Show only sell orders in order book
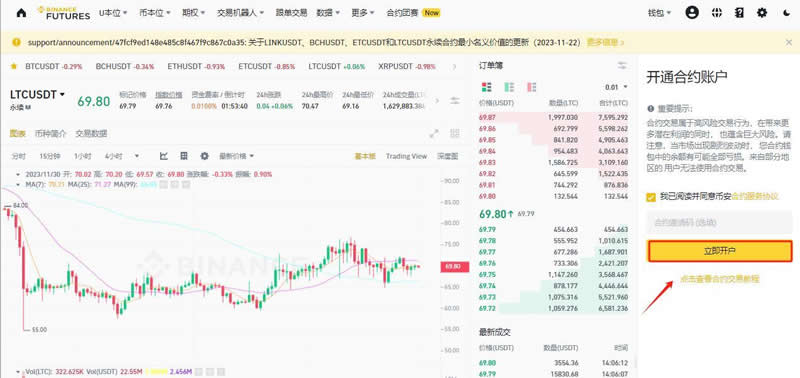Viewport: 800px width, 378px height. (x=532, y=87)
